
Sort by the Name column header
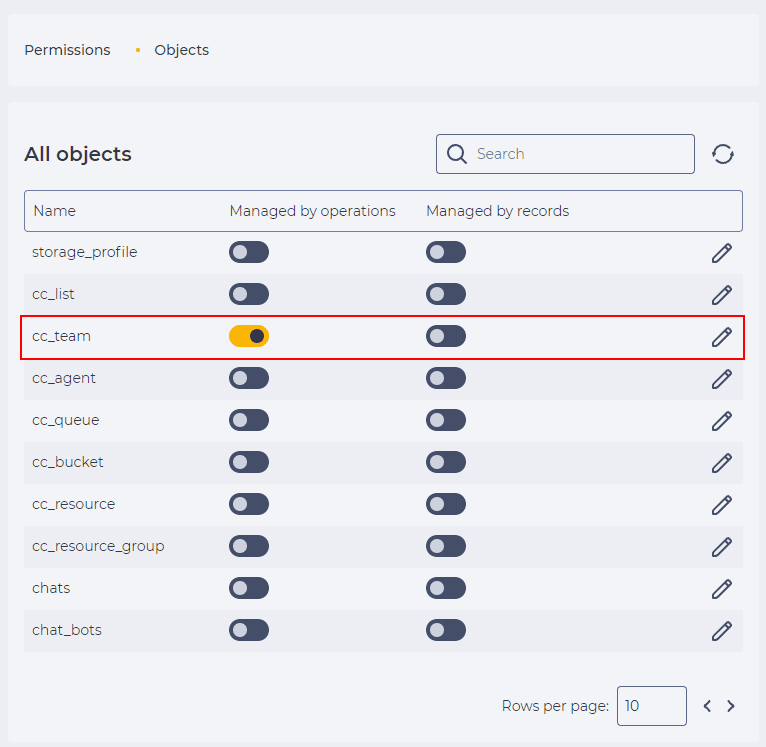[x=54, y=211]
